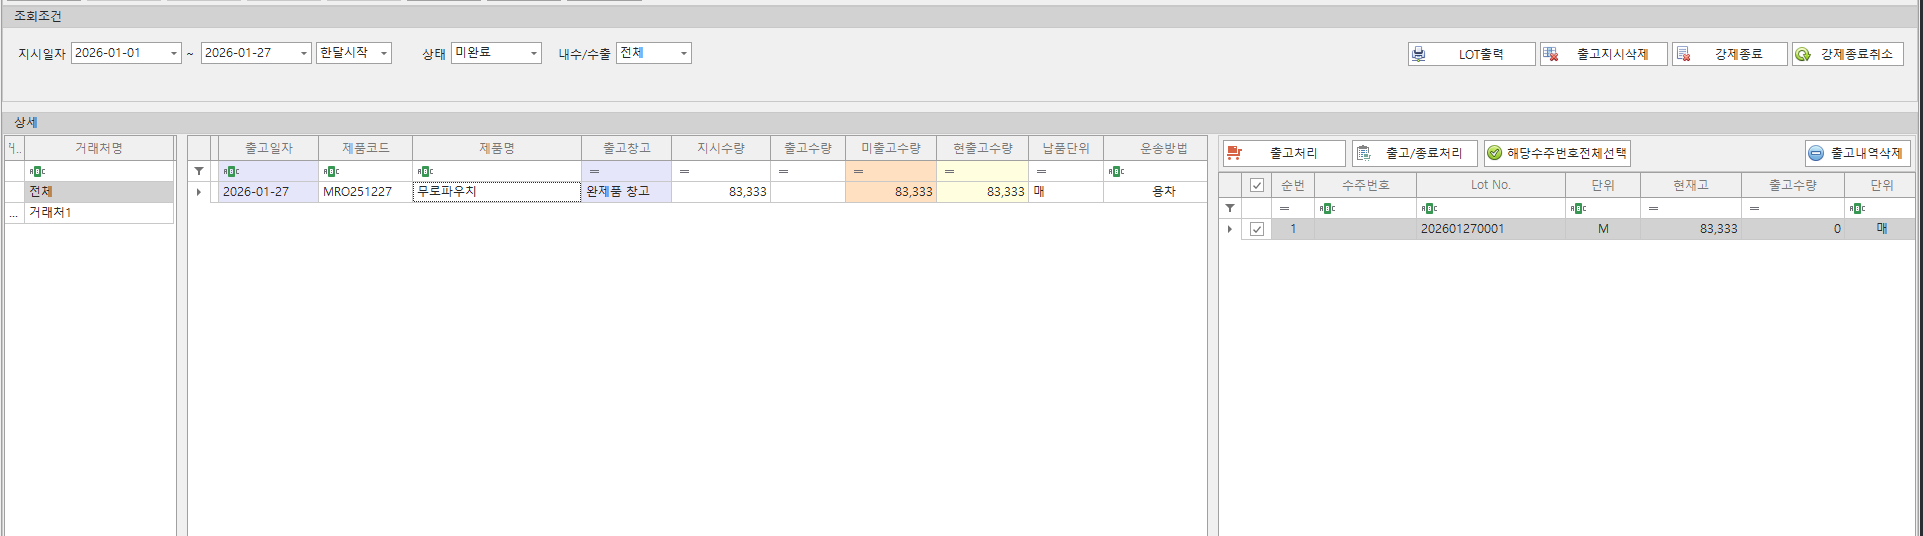Click the equals filter icon under 현재고
This screenshot has width=1923, height=536.
pos(1653,209)
